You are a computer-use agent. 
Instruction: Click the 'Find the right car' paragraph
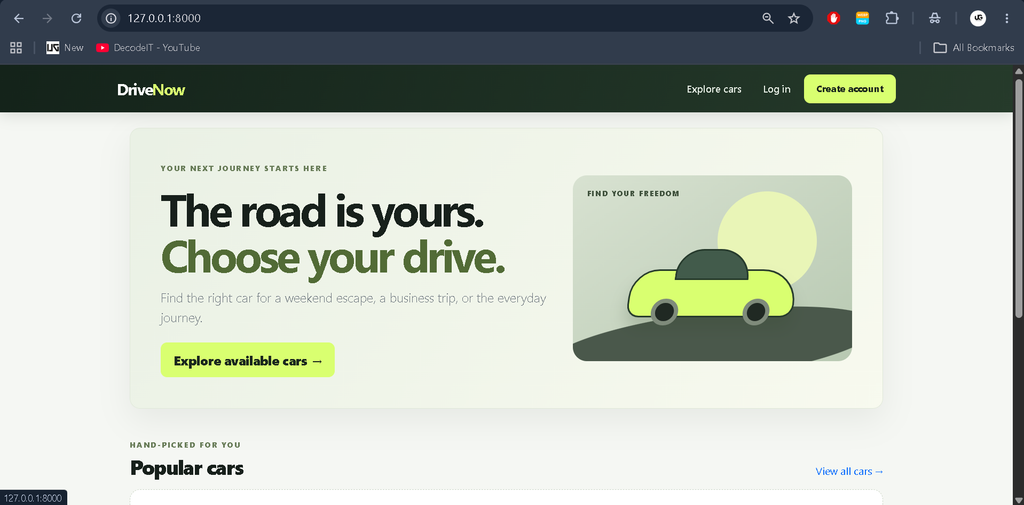pos(353,308)
